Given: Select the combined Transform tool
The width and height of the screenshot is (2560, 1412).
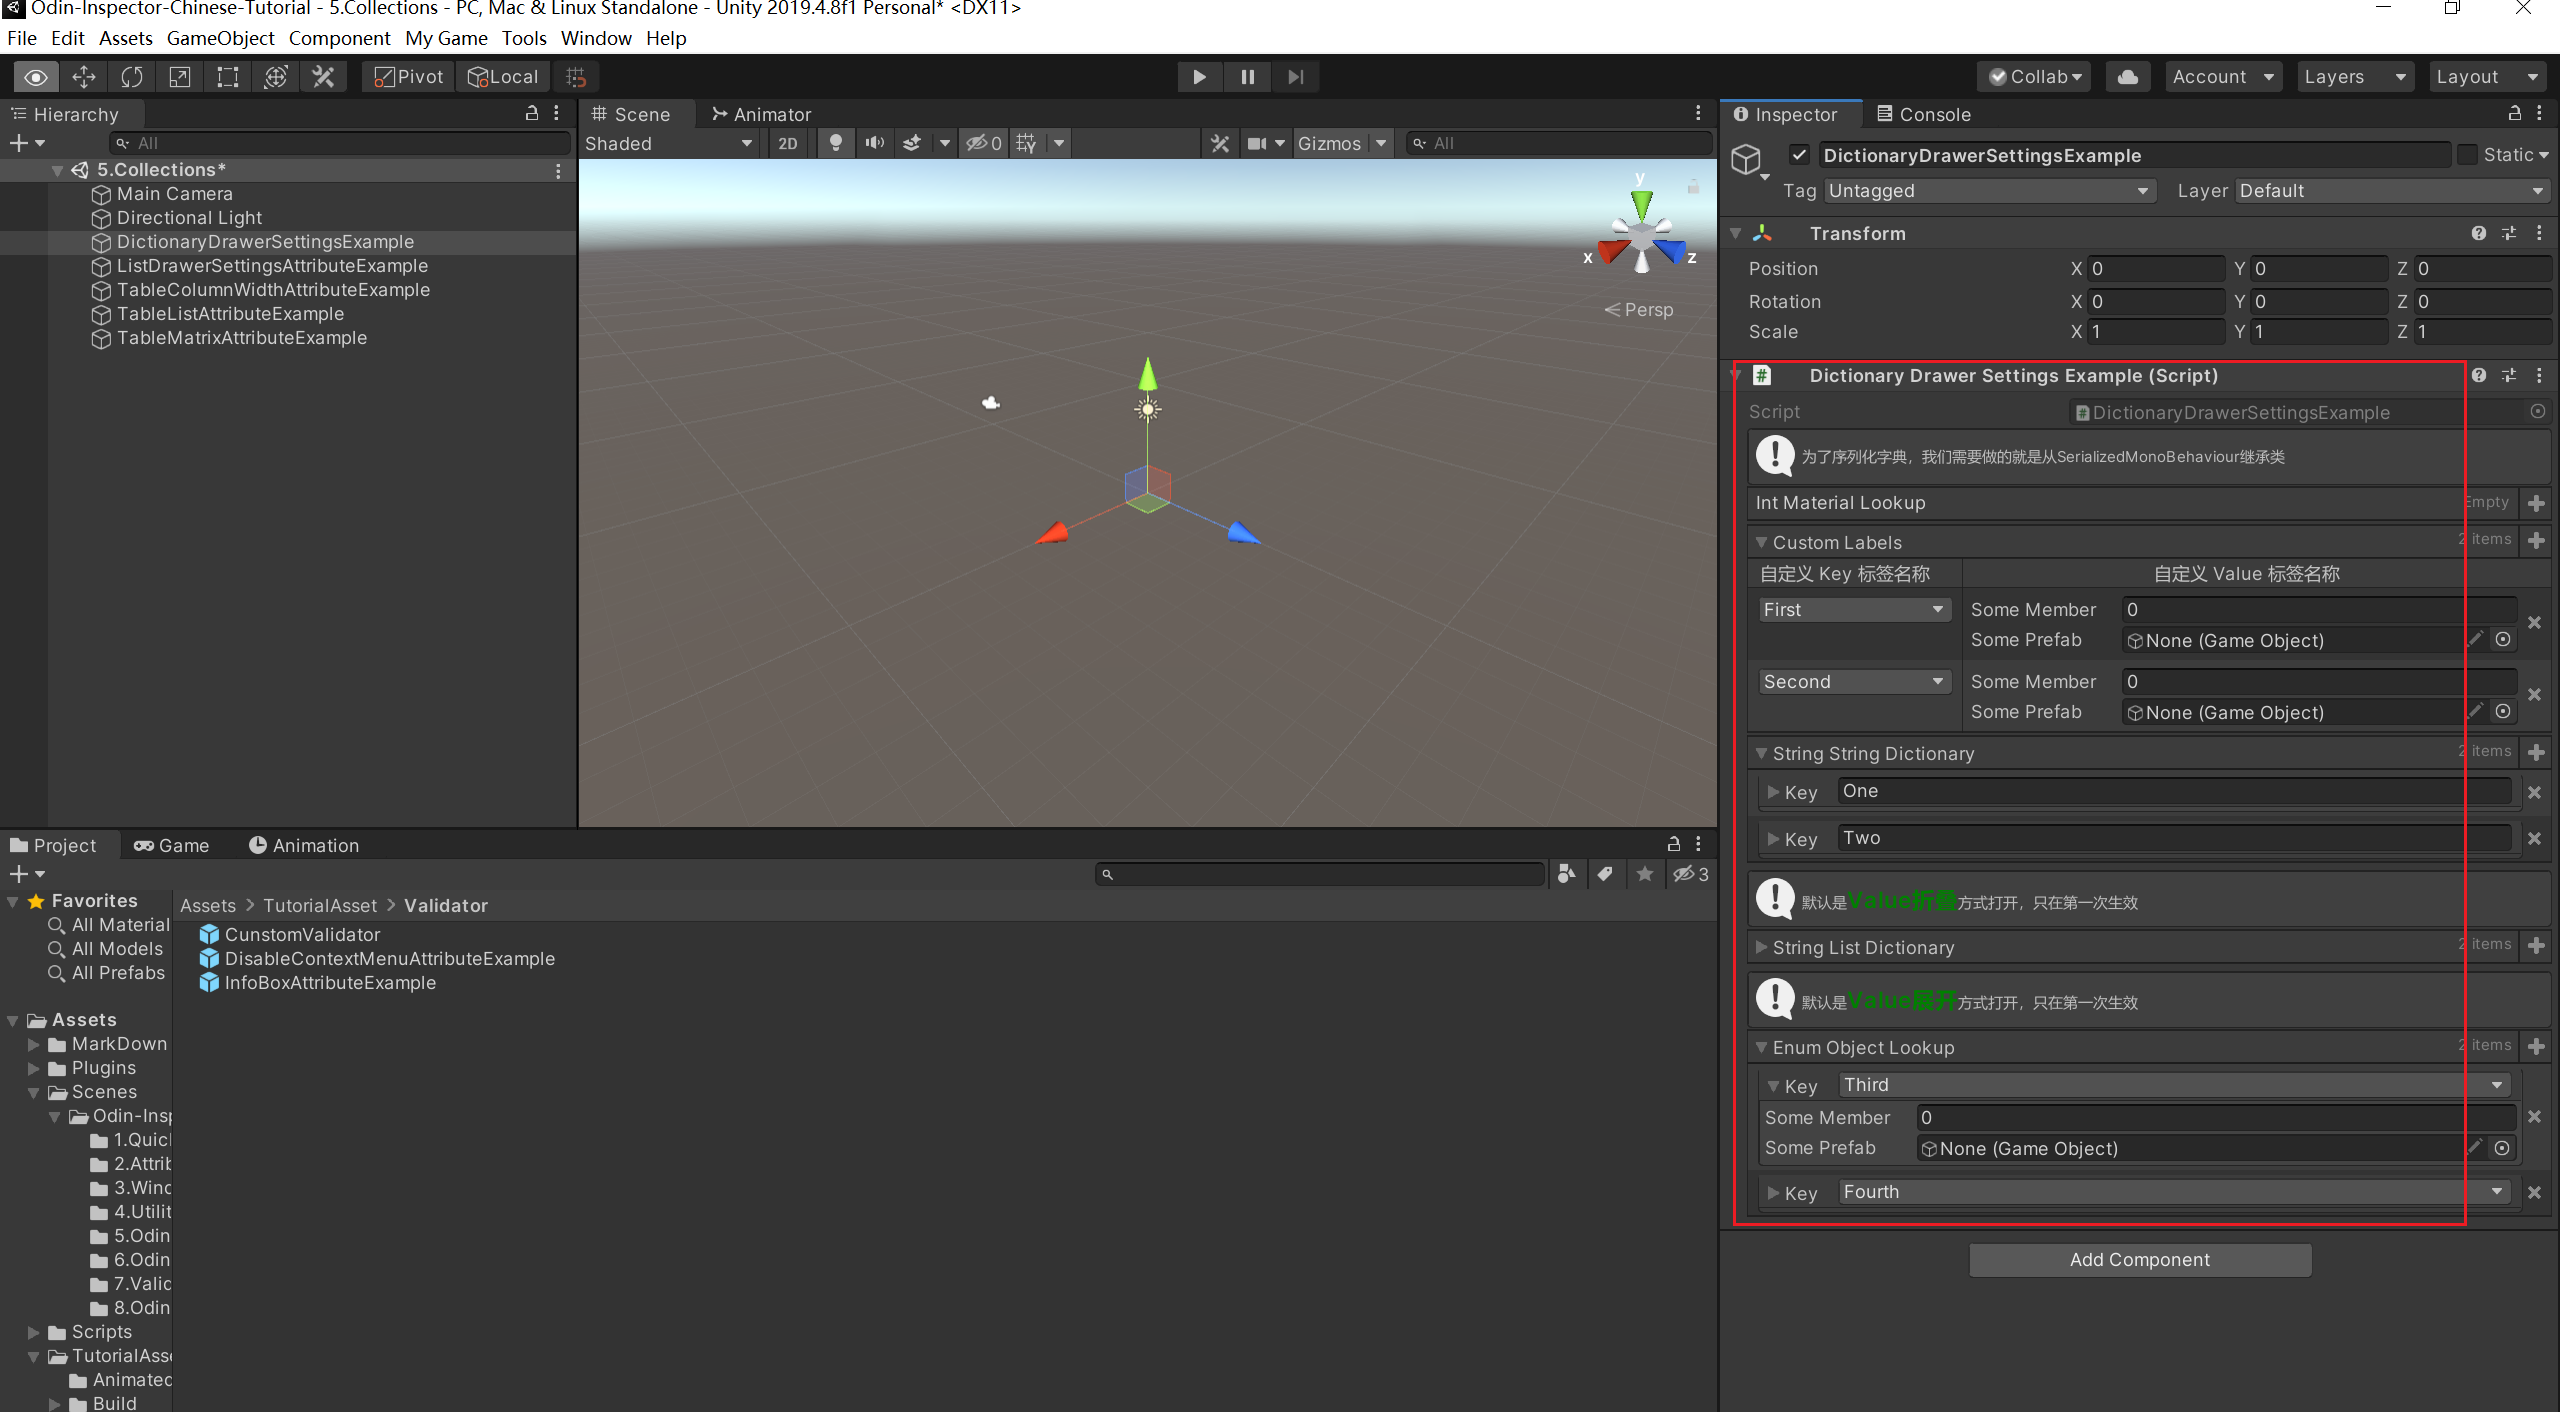Looking at the screenshot, I should (x=276, y=77).
